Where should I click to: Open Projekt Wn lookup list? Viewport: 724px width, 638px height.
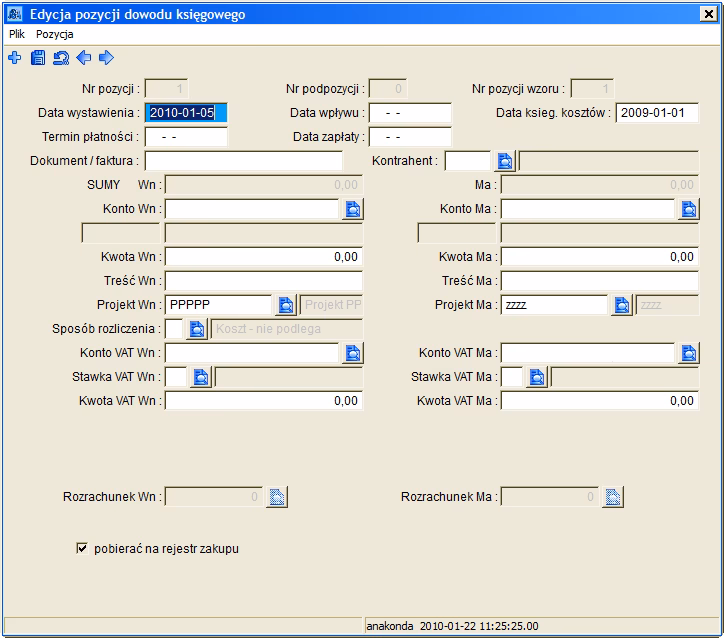click(x=285, y=305)
